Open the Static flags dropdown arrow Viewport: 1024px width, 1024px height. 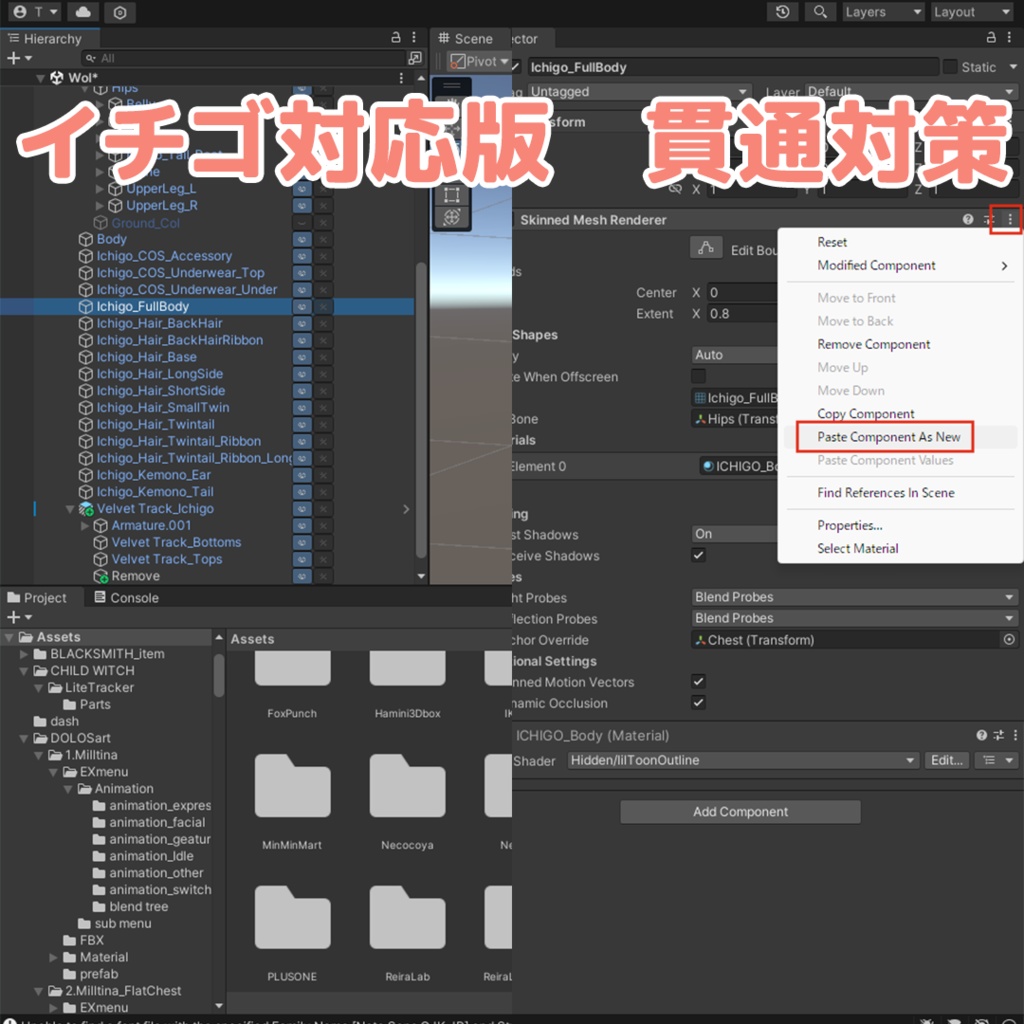[x=1012, y=67]
